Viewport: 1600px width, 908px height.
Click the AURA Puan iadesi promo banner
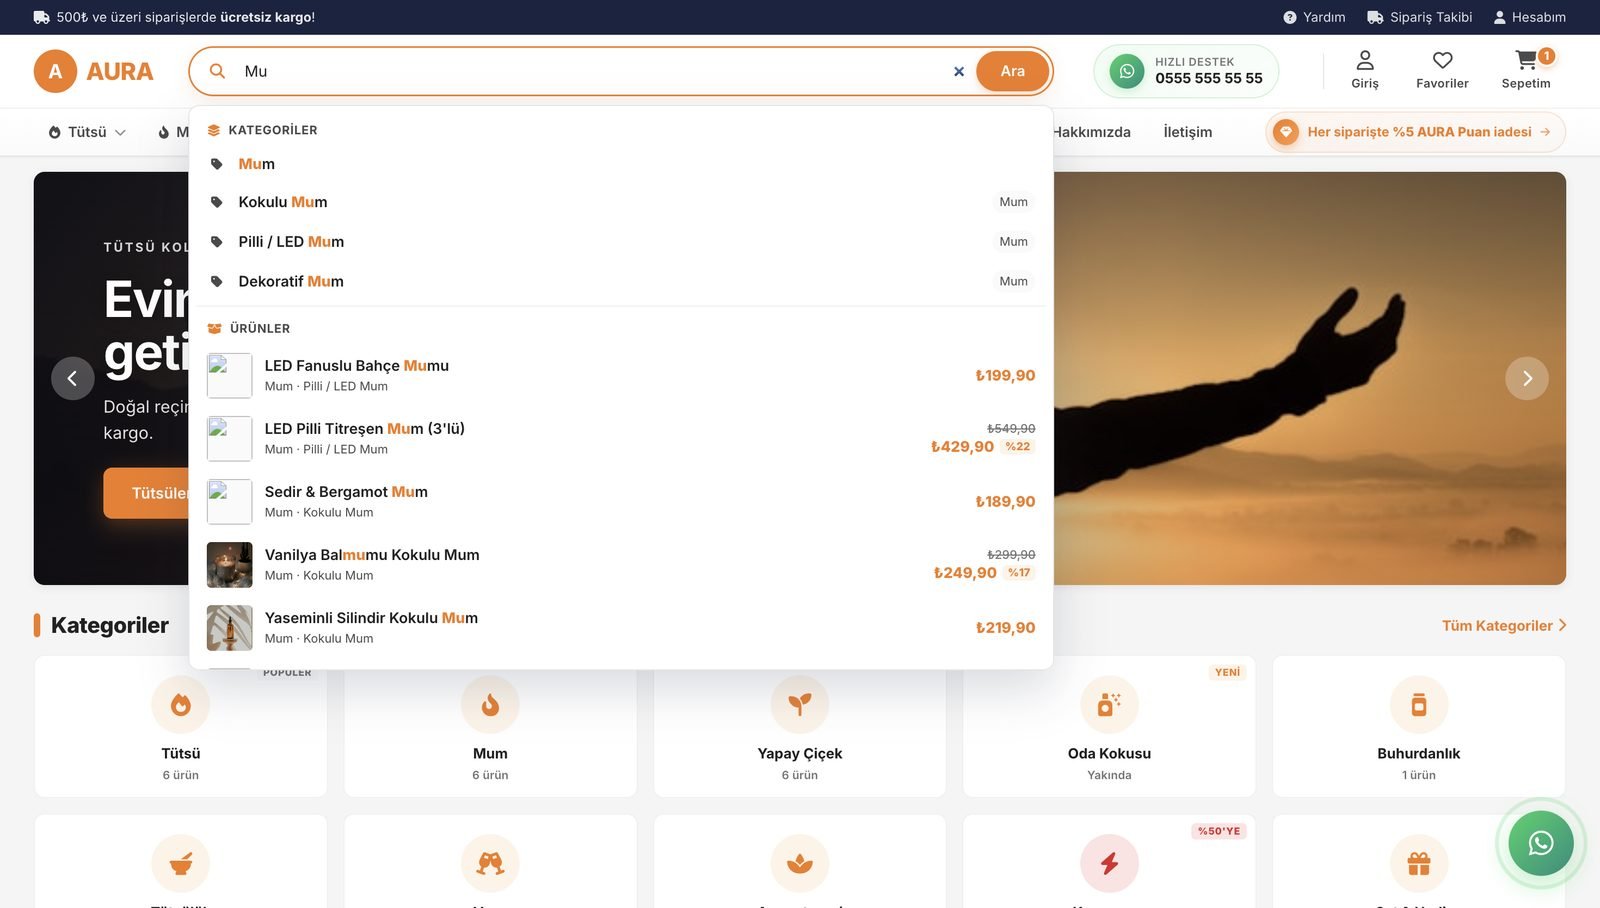point(1416,132)
